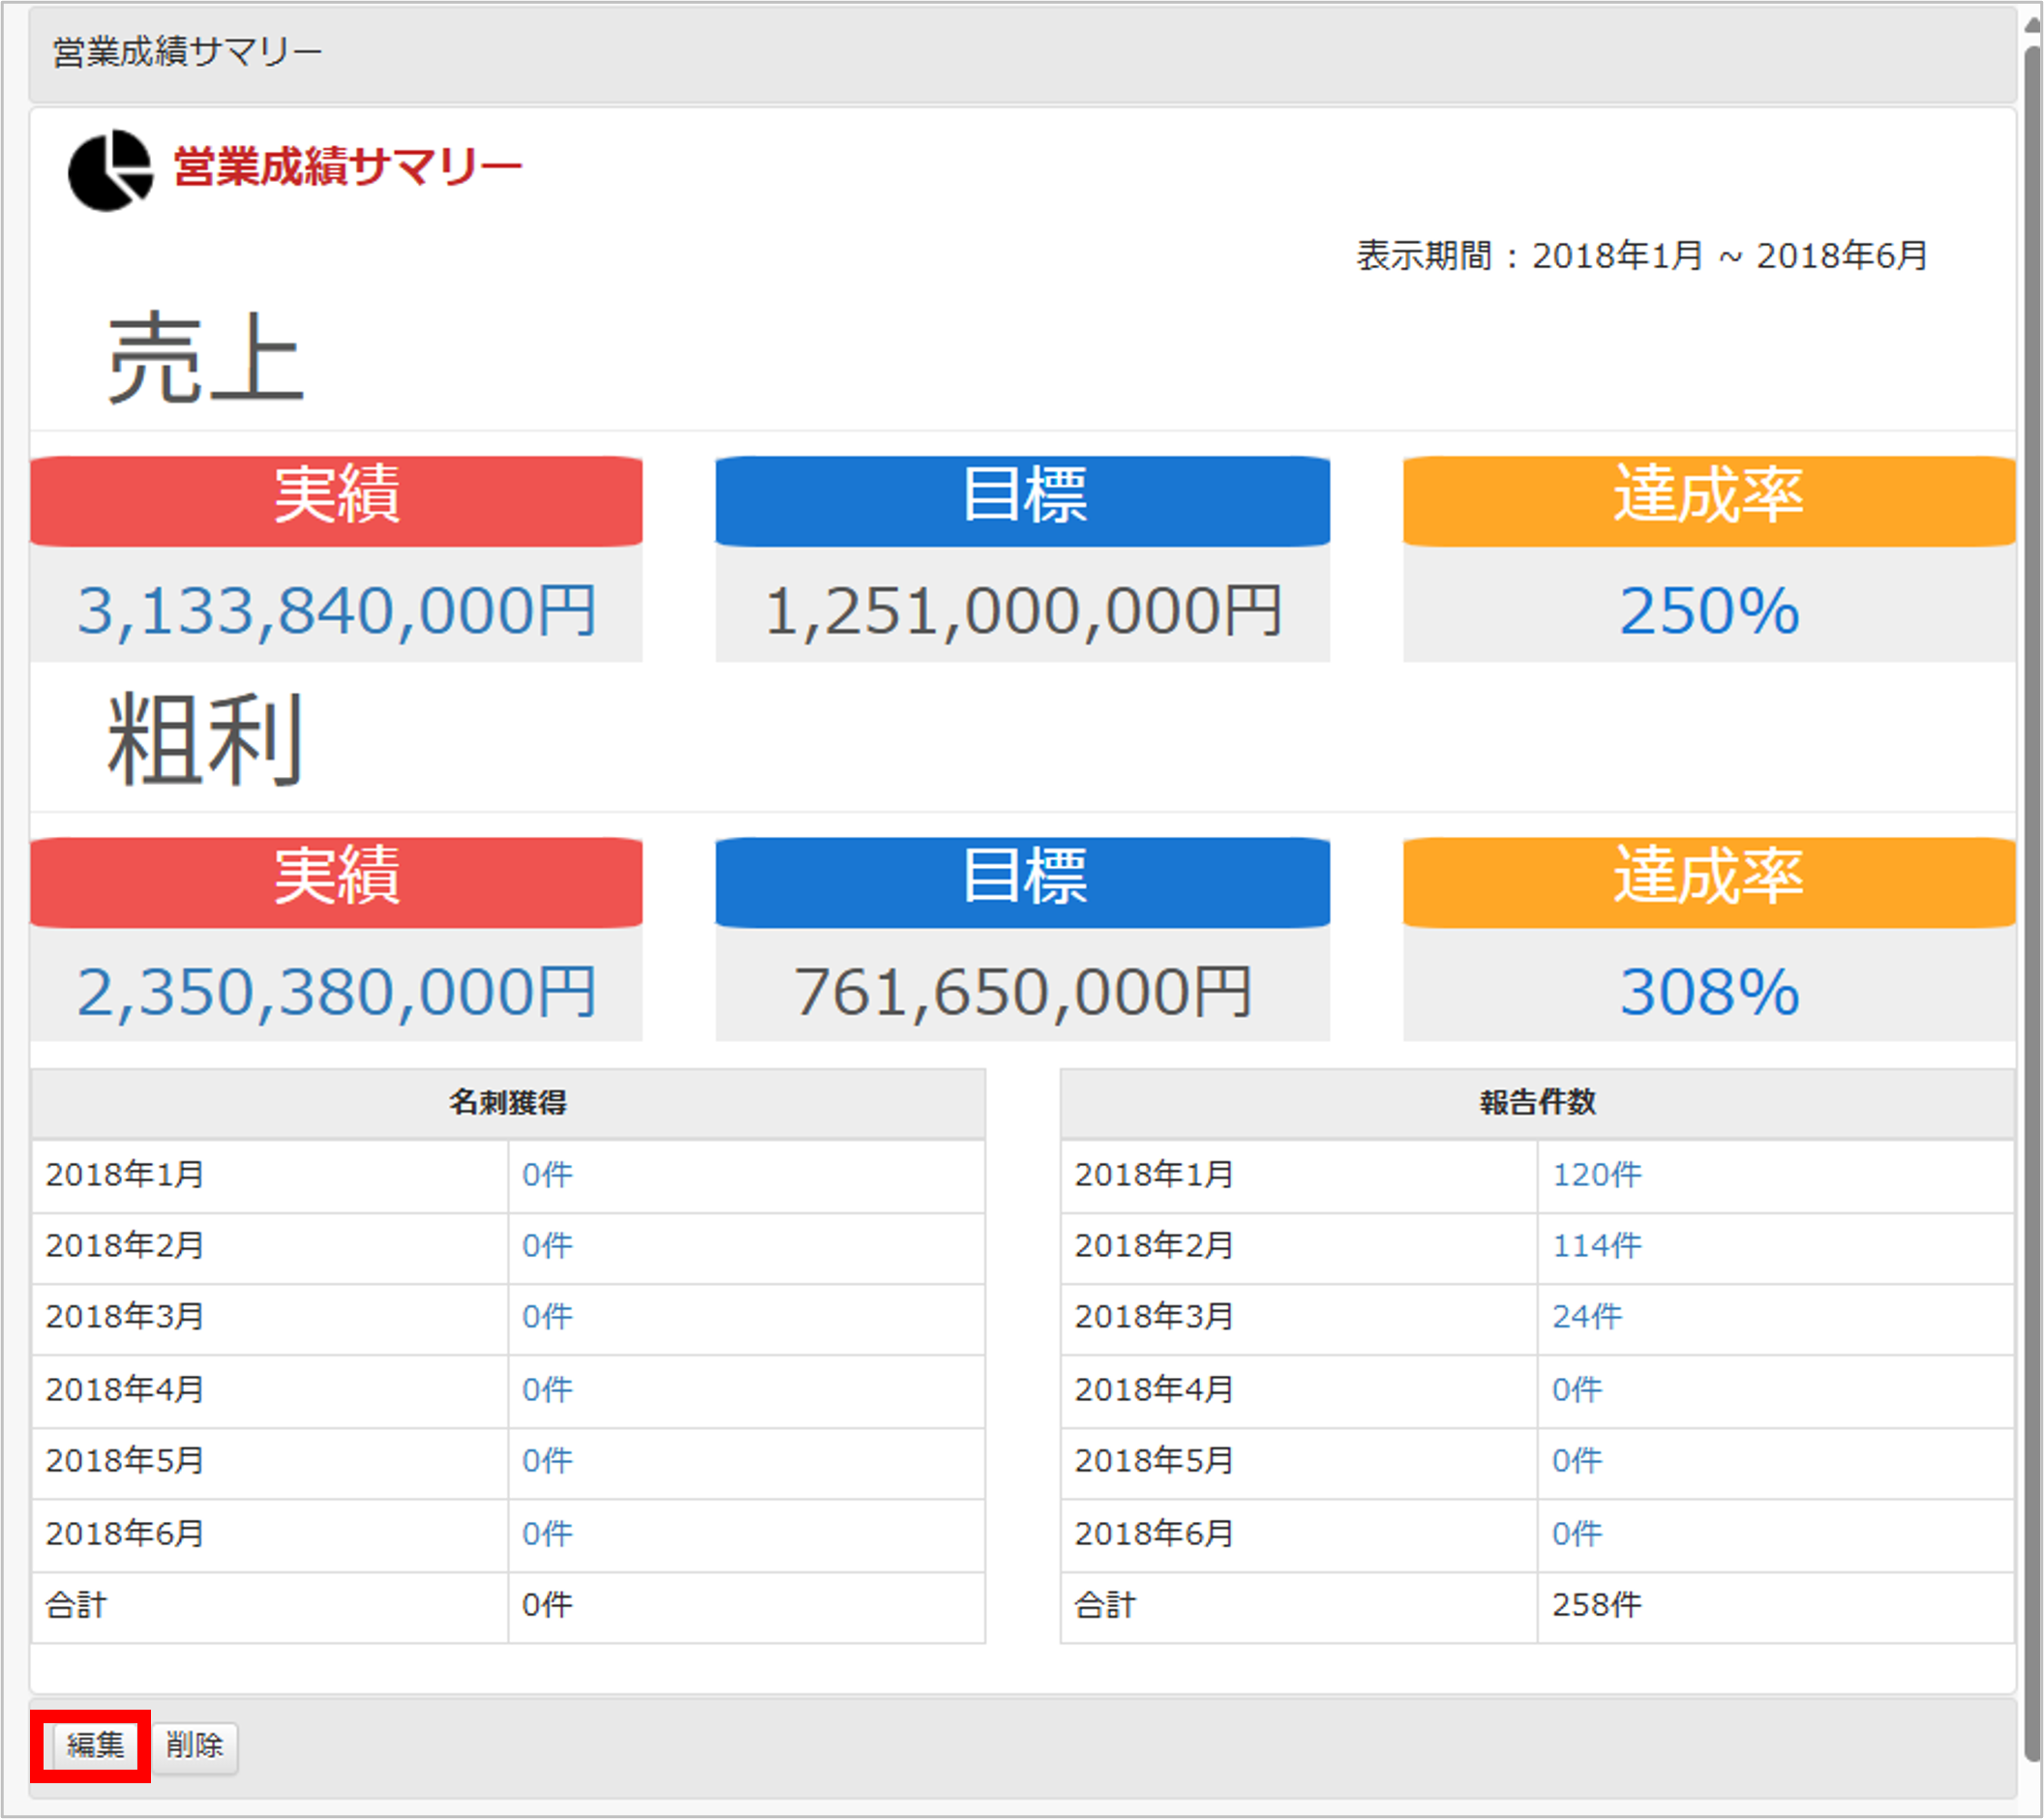
Task: Open the 120件 link for 2018年1月 reports
Action: [1596, 1175]
